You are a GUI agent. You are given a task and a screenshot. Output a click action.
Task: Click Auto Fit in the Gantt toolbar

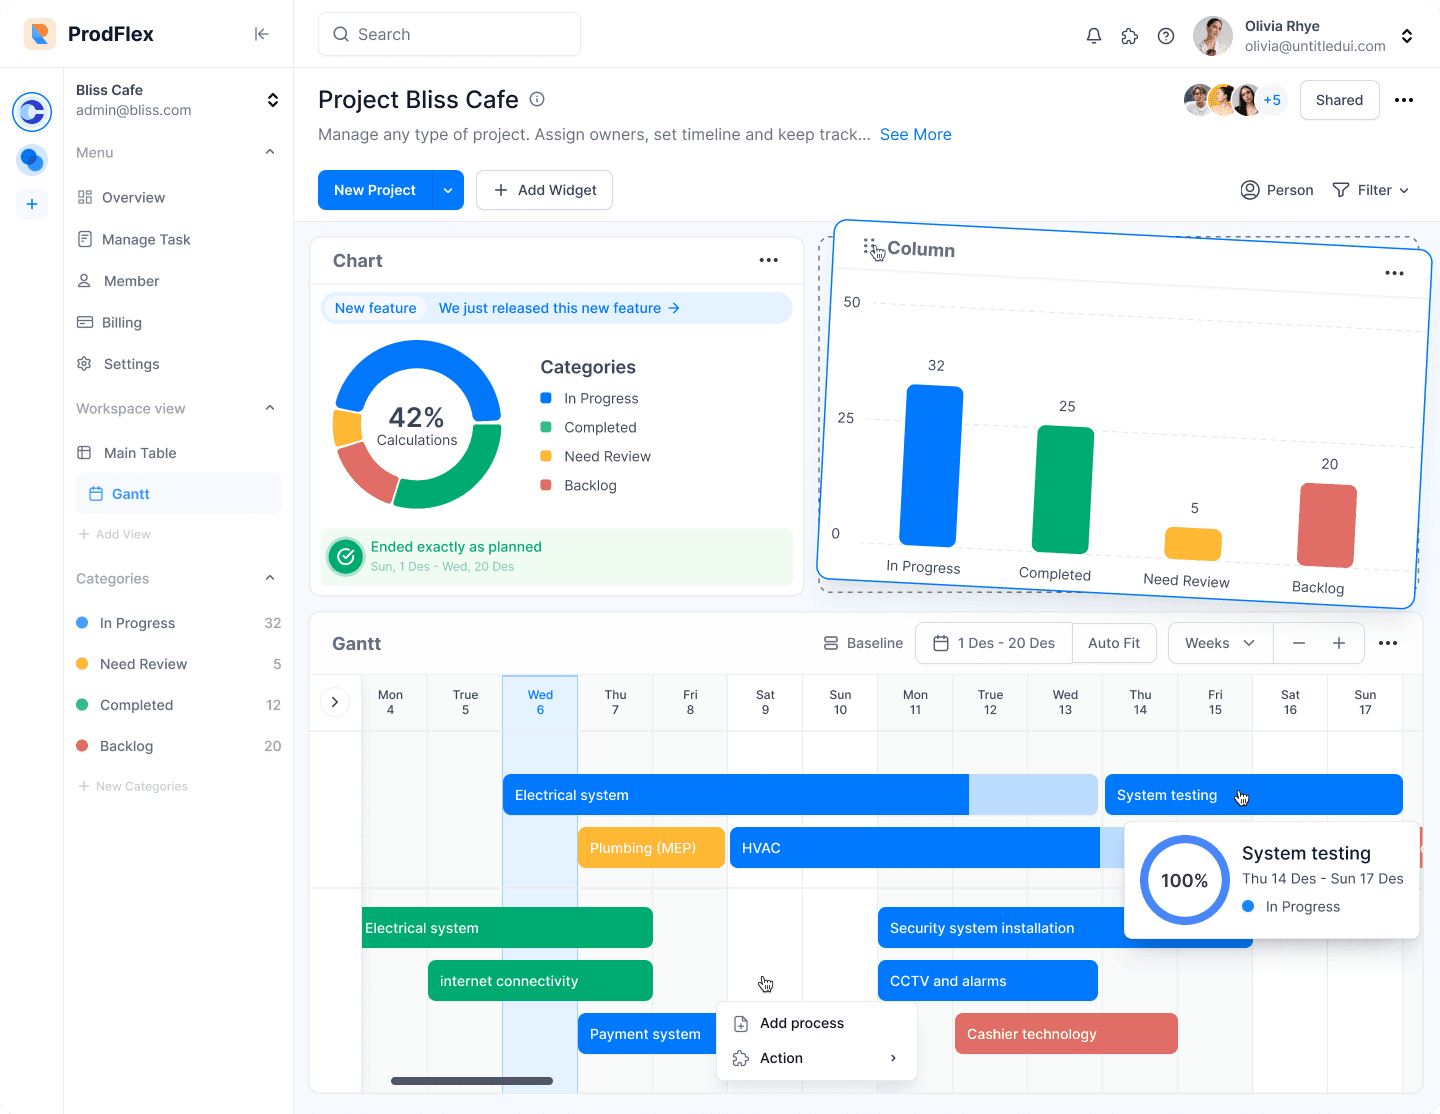coord(1114,643)
